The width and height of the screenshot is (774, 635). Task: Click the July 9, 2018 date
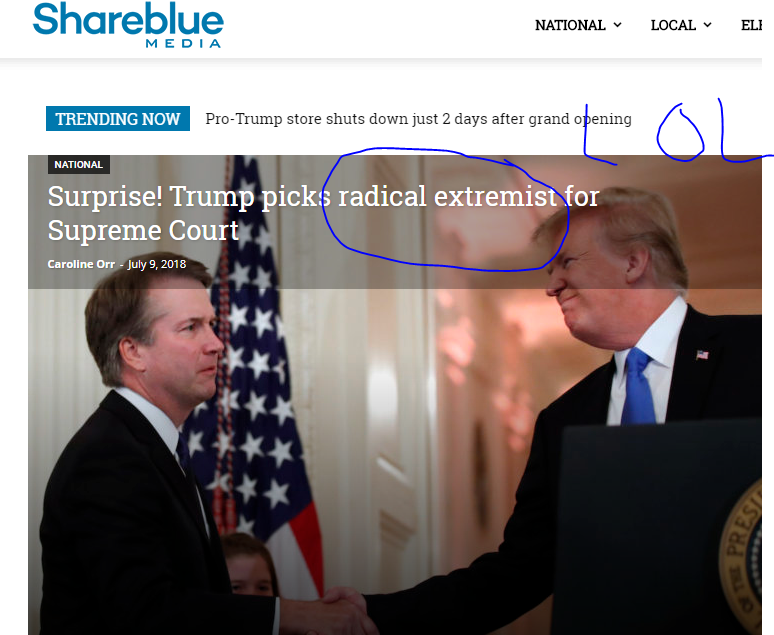pos(157,264)
